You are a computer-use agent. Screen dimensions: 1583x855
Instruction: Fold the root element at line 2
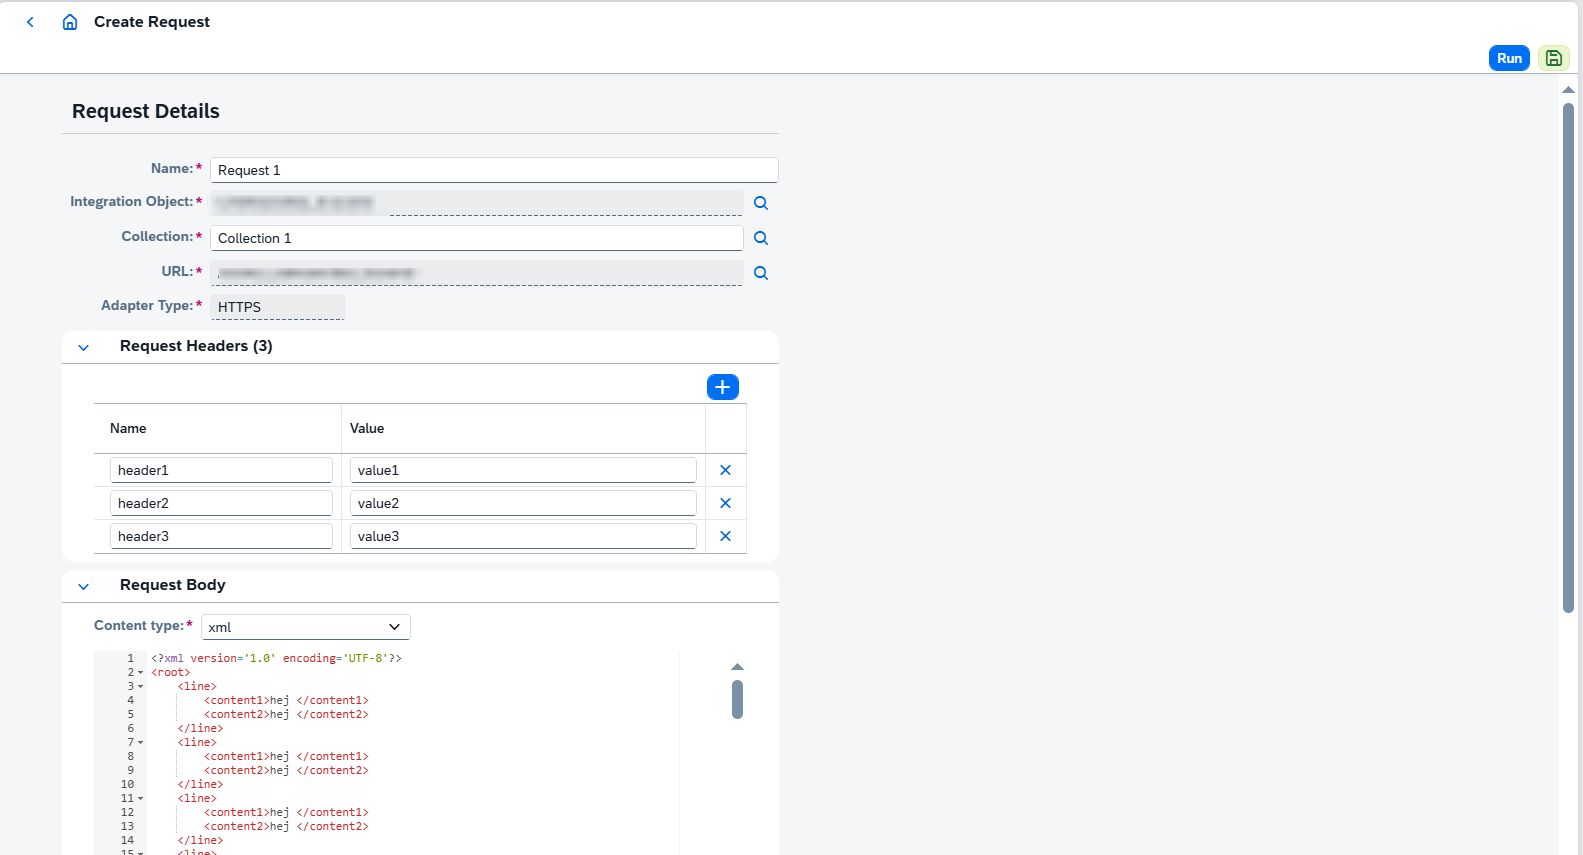pos(141,673)
